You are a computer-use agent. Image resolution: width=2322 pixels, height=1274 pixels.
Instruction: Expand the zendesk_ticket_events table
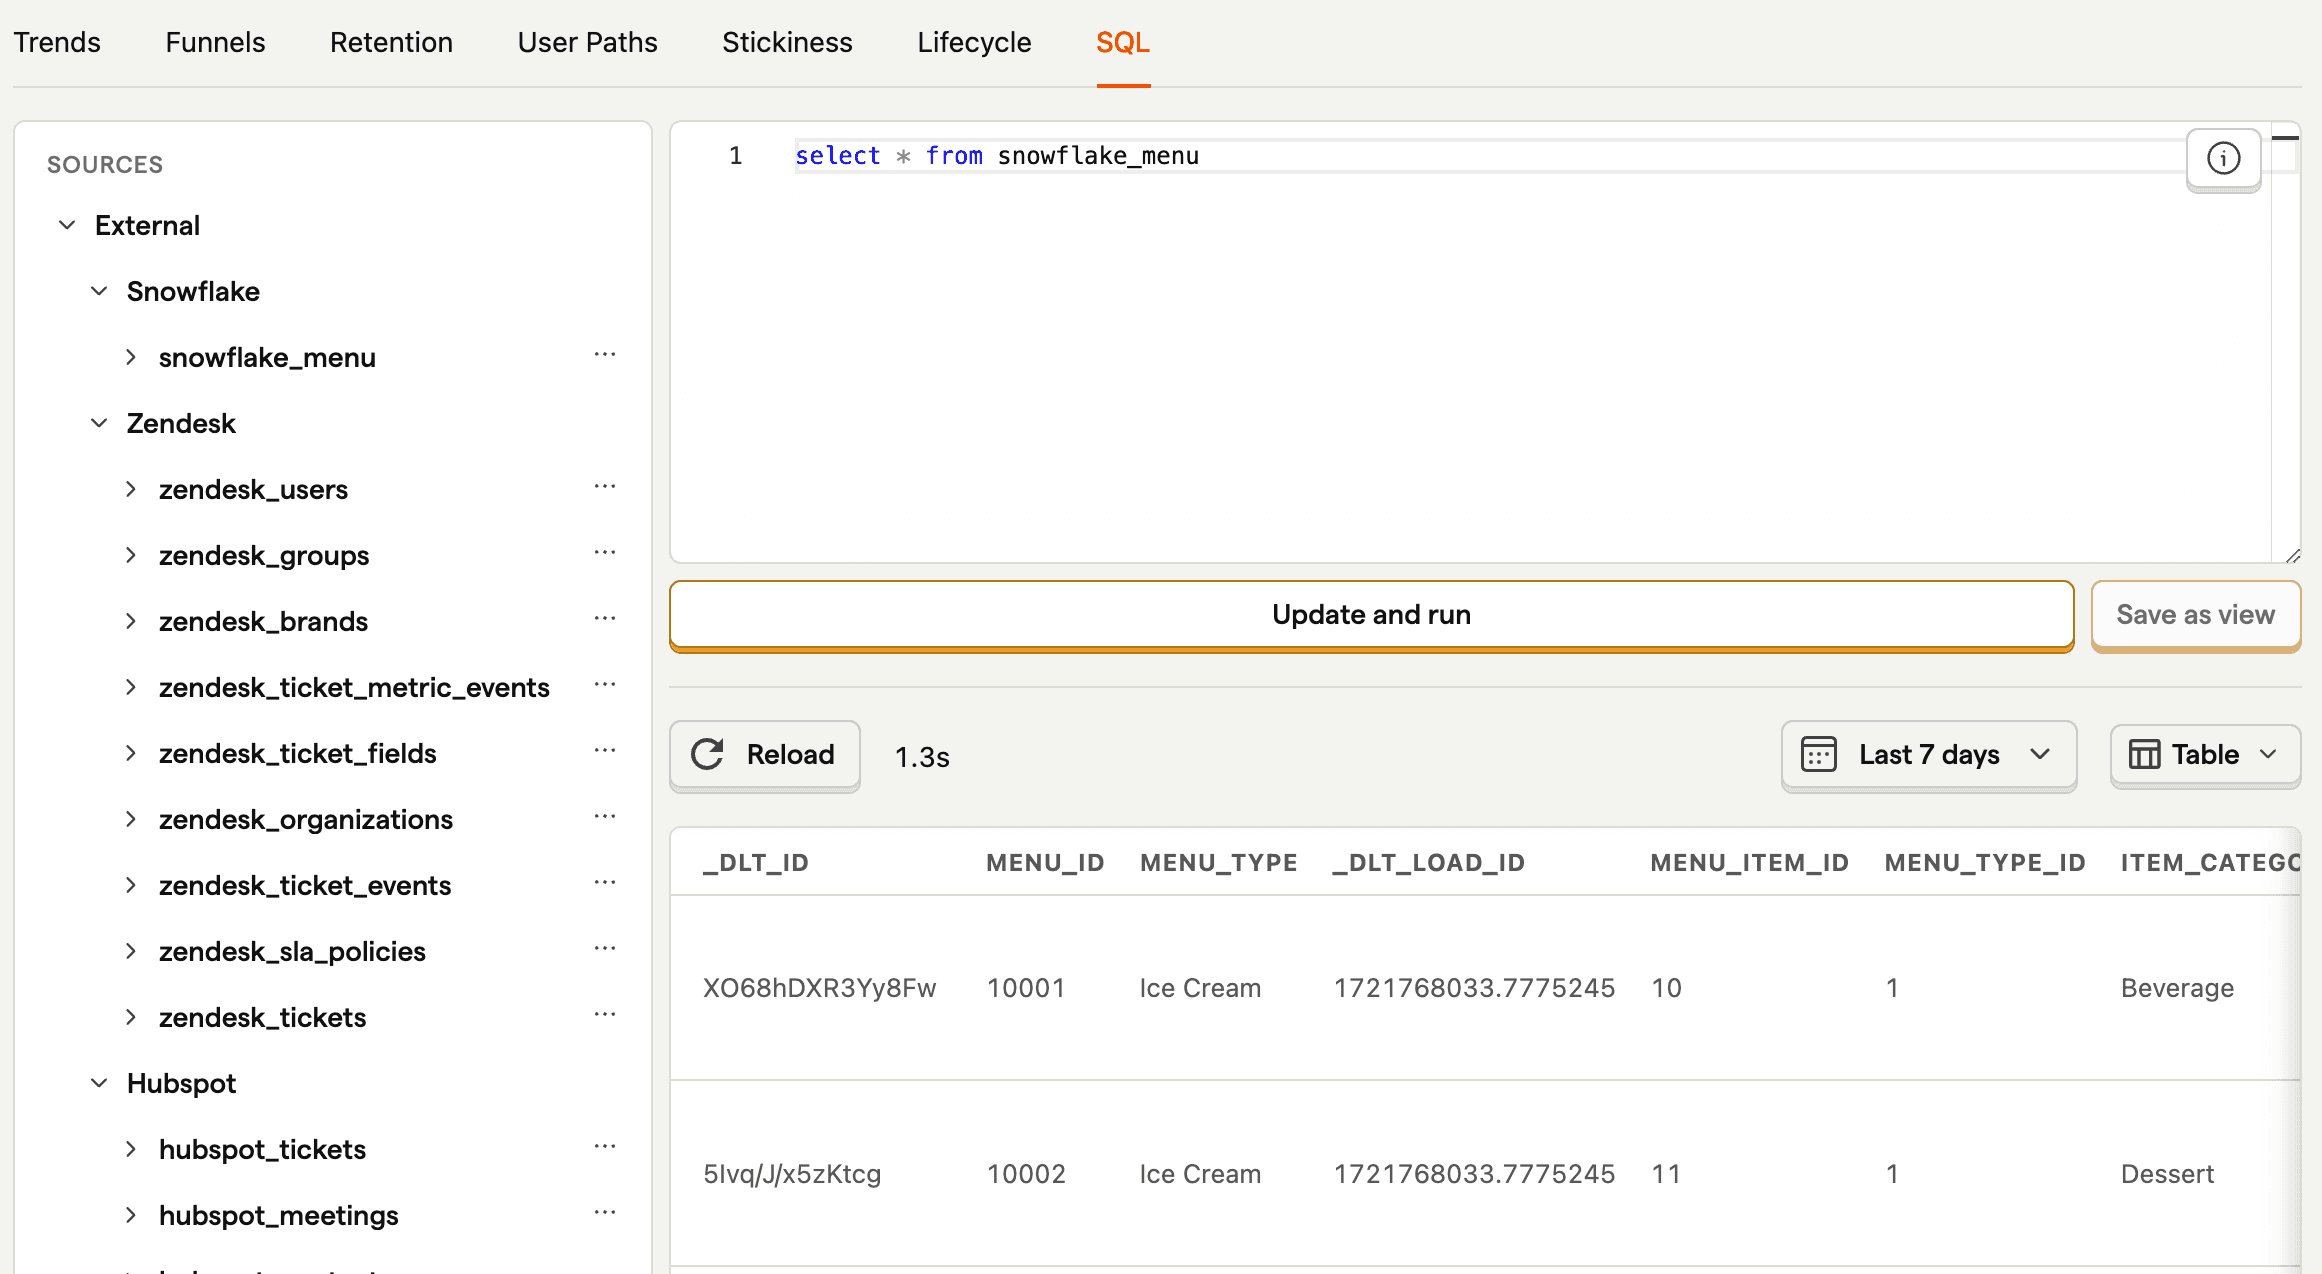(x=131, y=885)
